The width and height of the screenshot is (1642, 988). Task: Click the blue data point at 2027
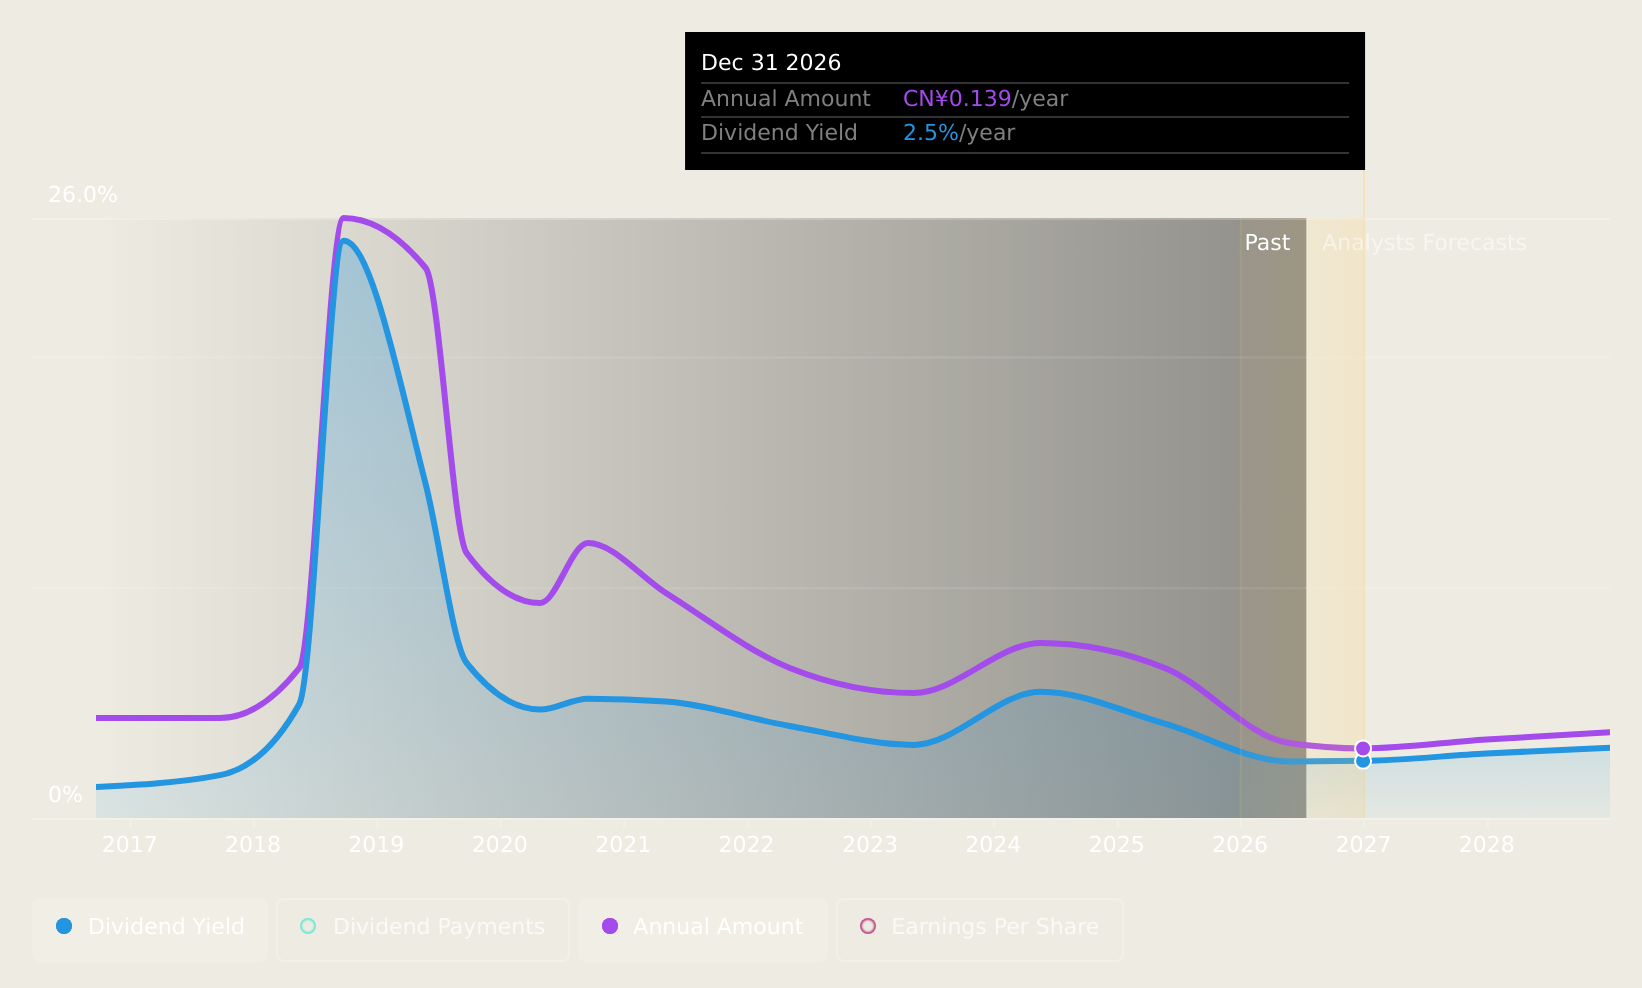pos(1363,761)
